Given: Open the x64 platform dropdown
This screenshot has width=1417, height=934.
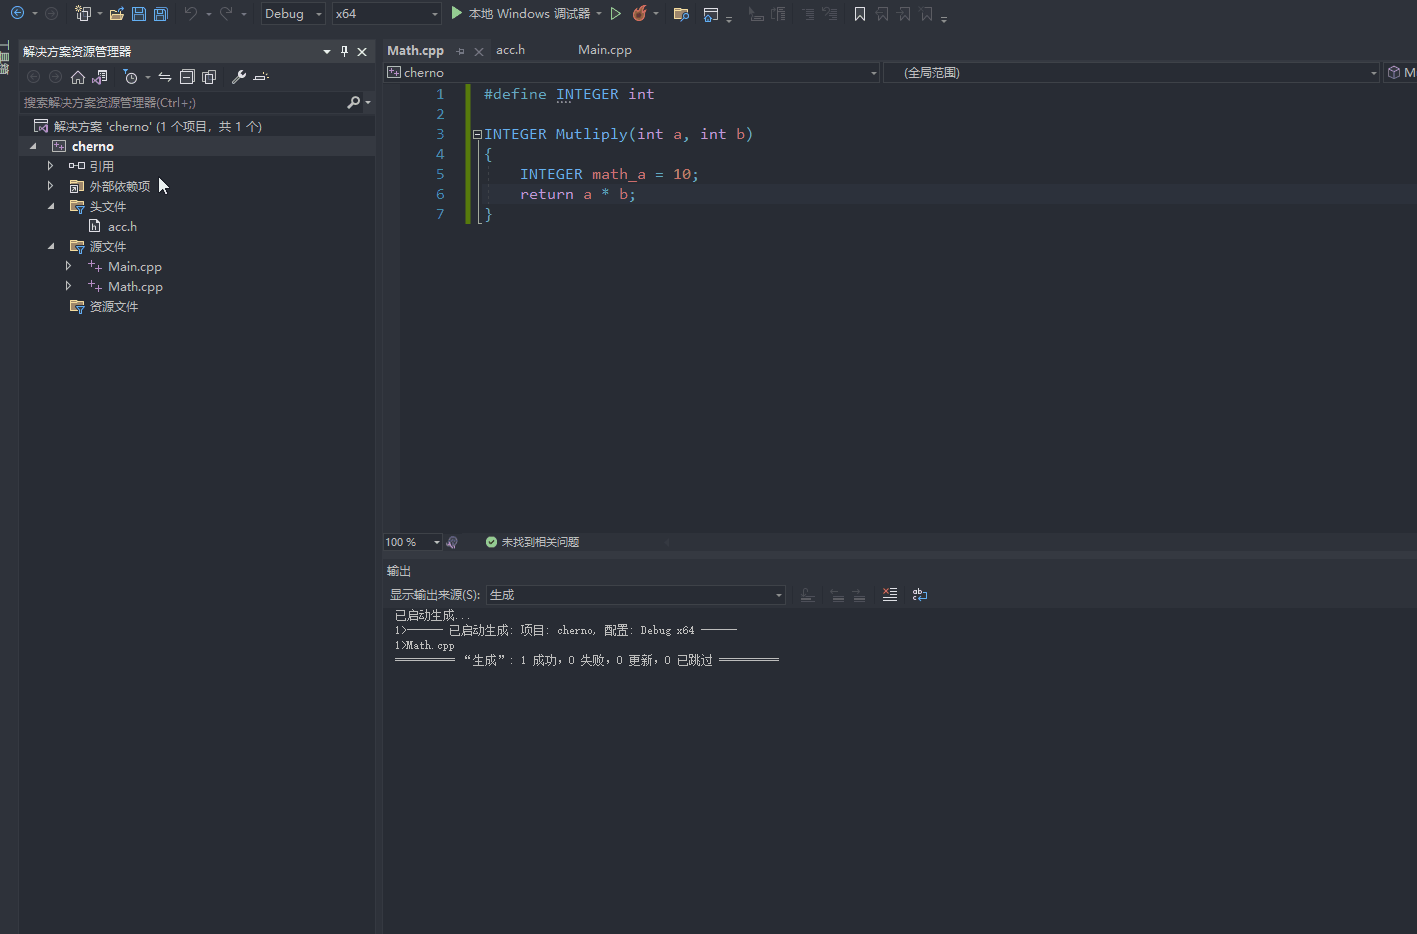Looking at the screenshot, I should pyautogui.click(x=387, y=14).
